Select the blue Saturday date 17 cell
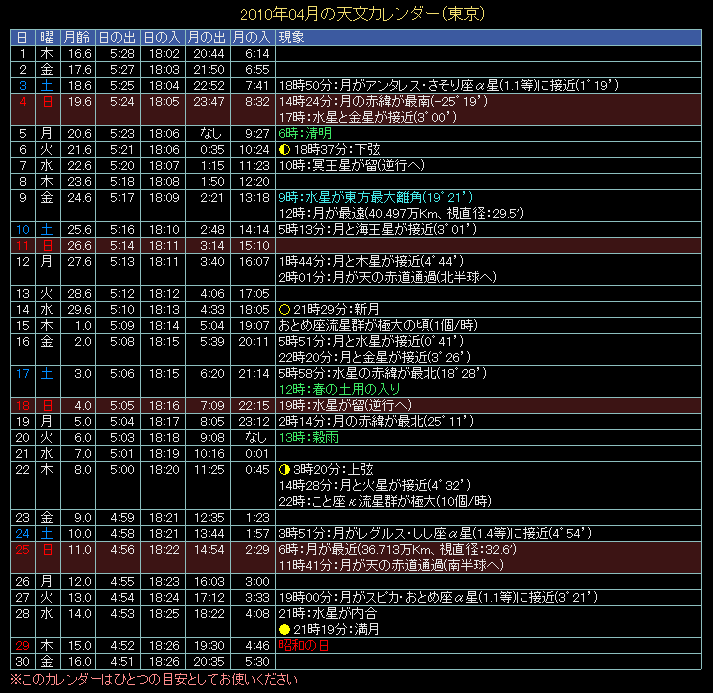The height and width of the screenshot is (693, 713). (22, 373)
